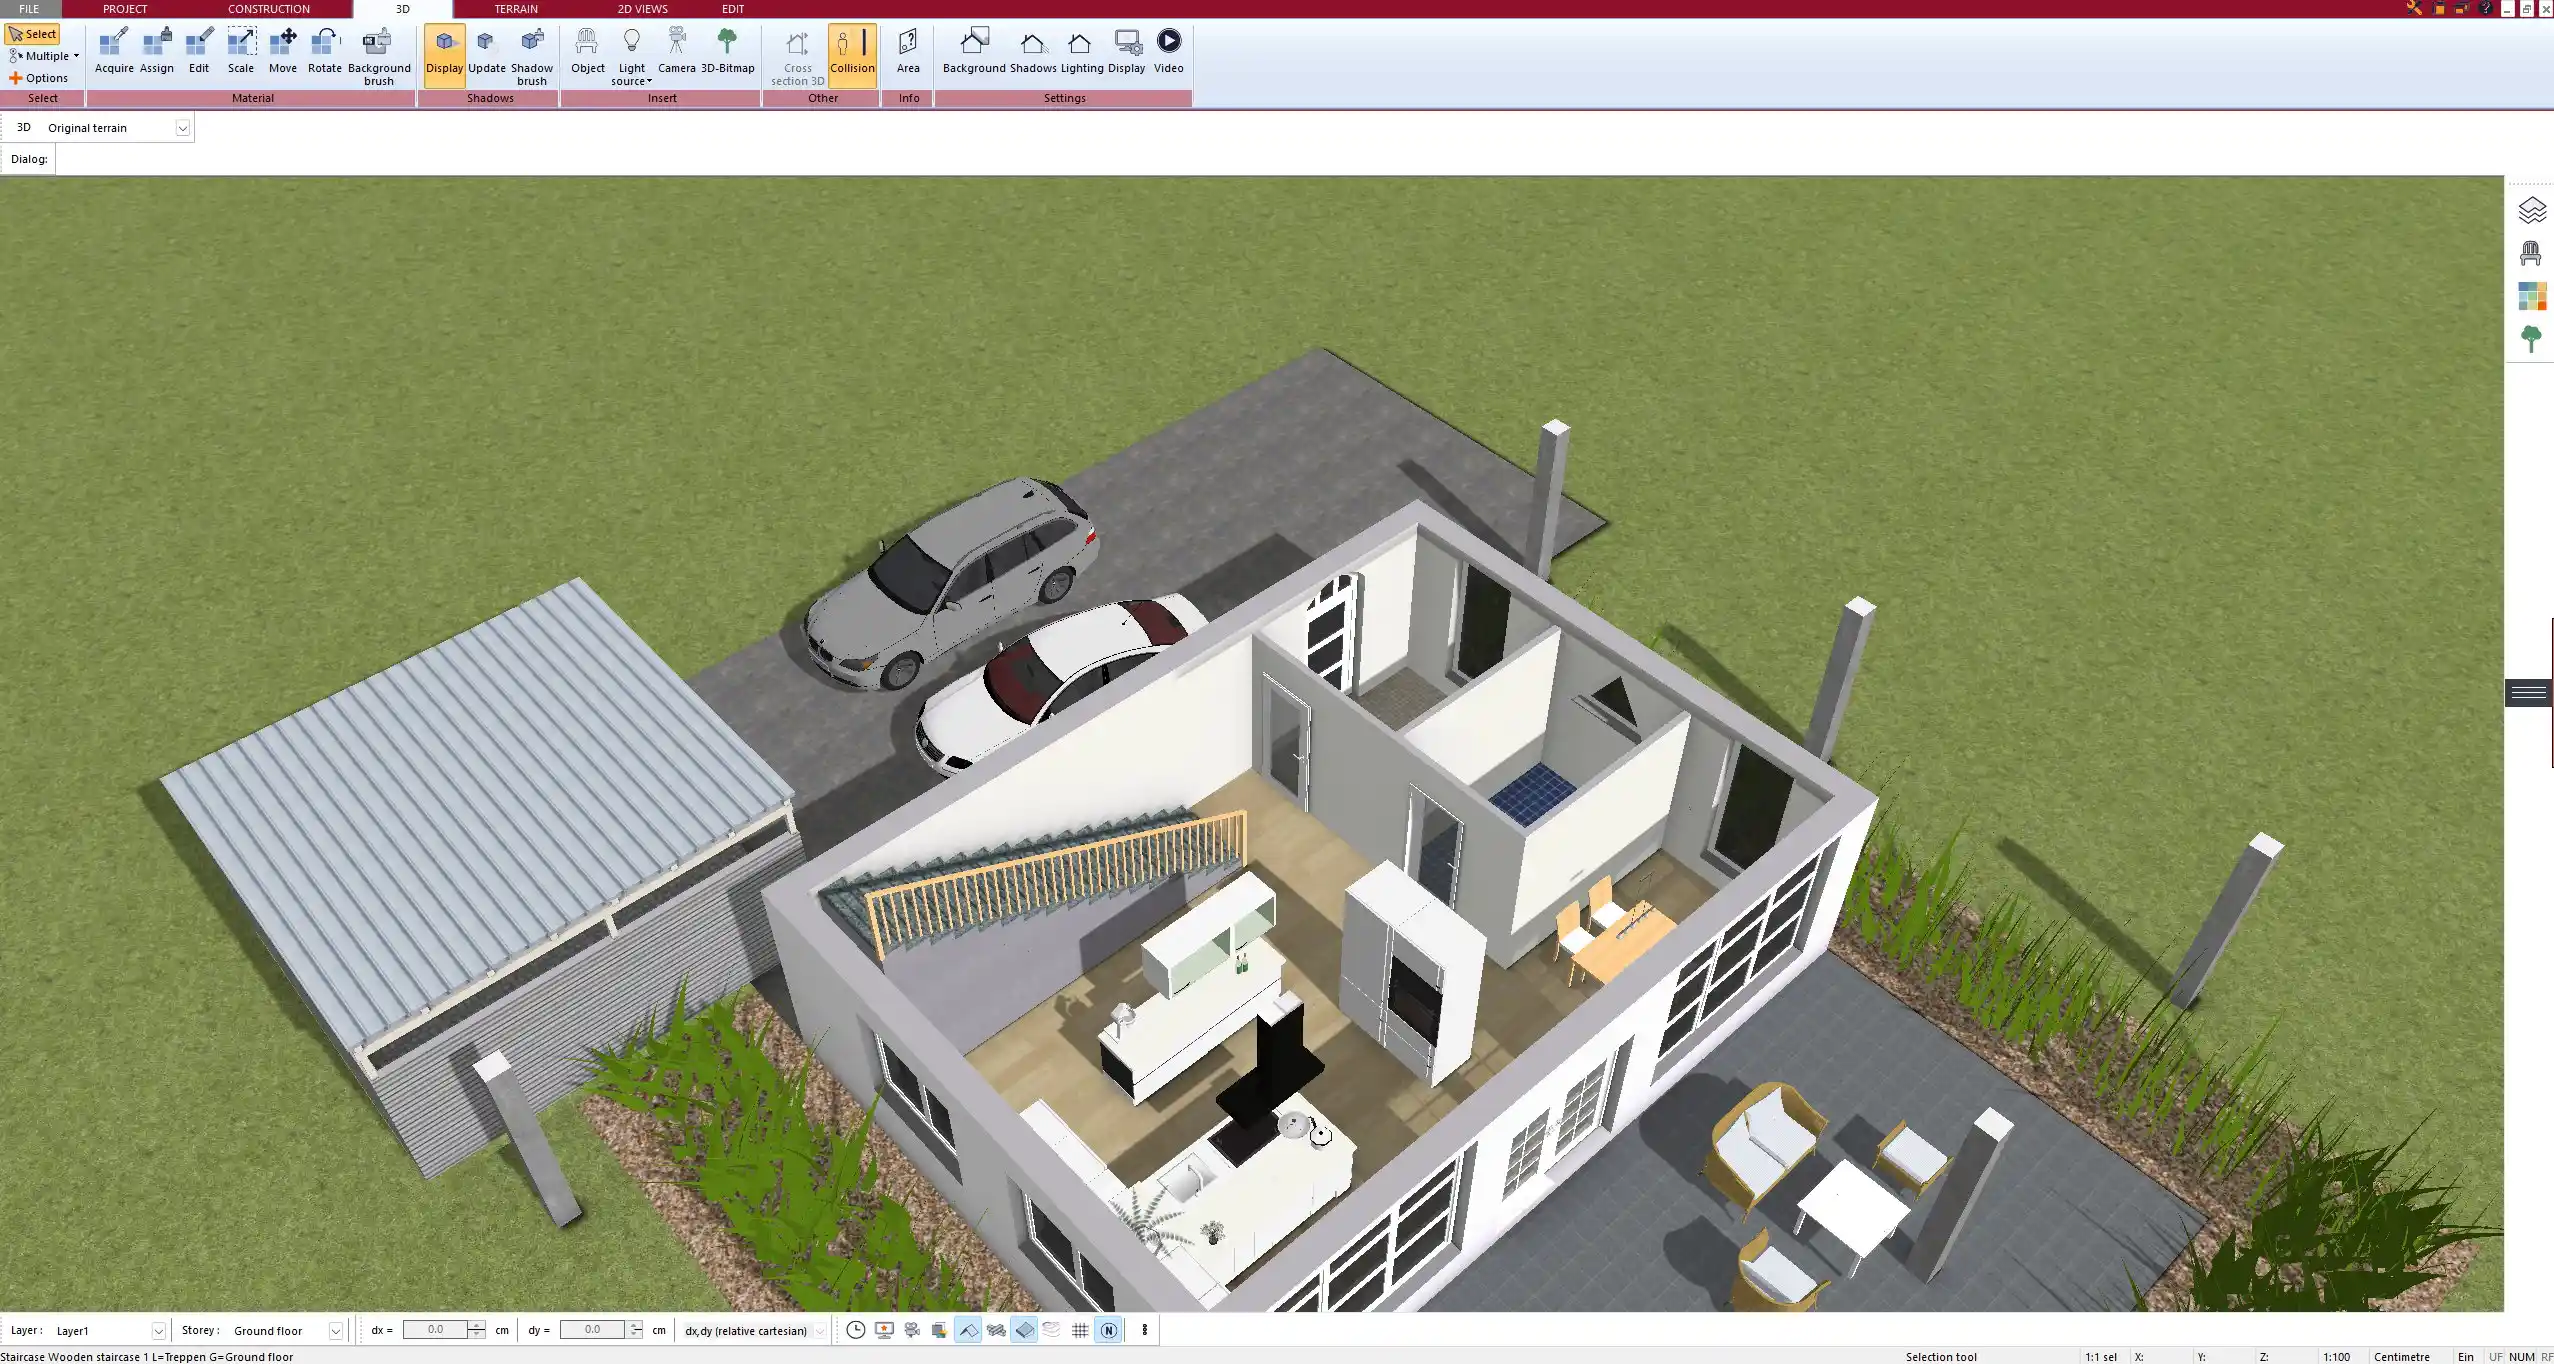The width and height of the screenshot is (2554, 1364).
Task: Toggle the highlighted roof icon in bottom toolbar
Action: pyautogui.click(x=968, y=1330)
